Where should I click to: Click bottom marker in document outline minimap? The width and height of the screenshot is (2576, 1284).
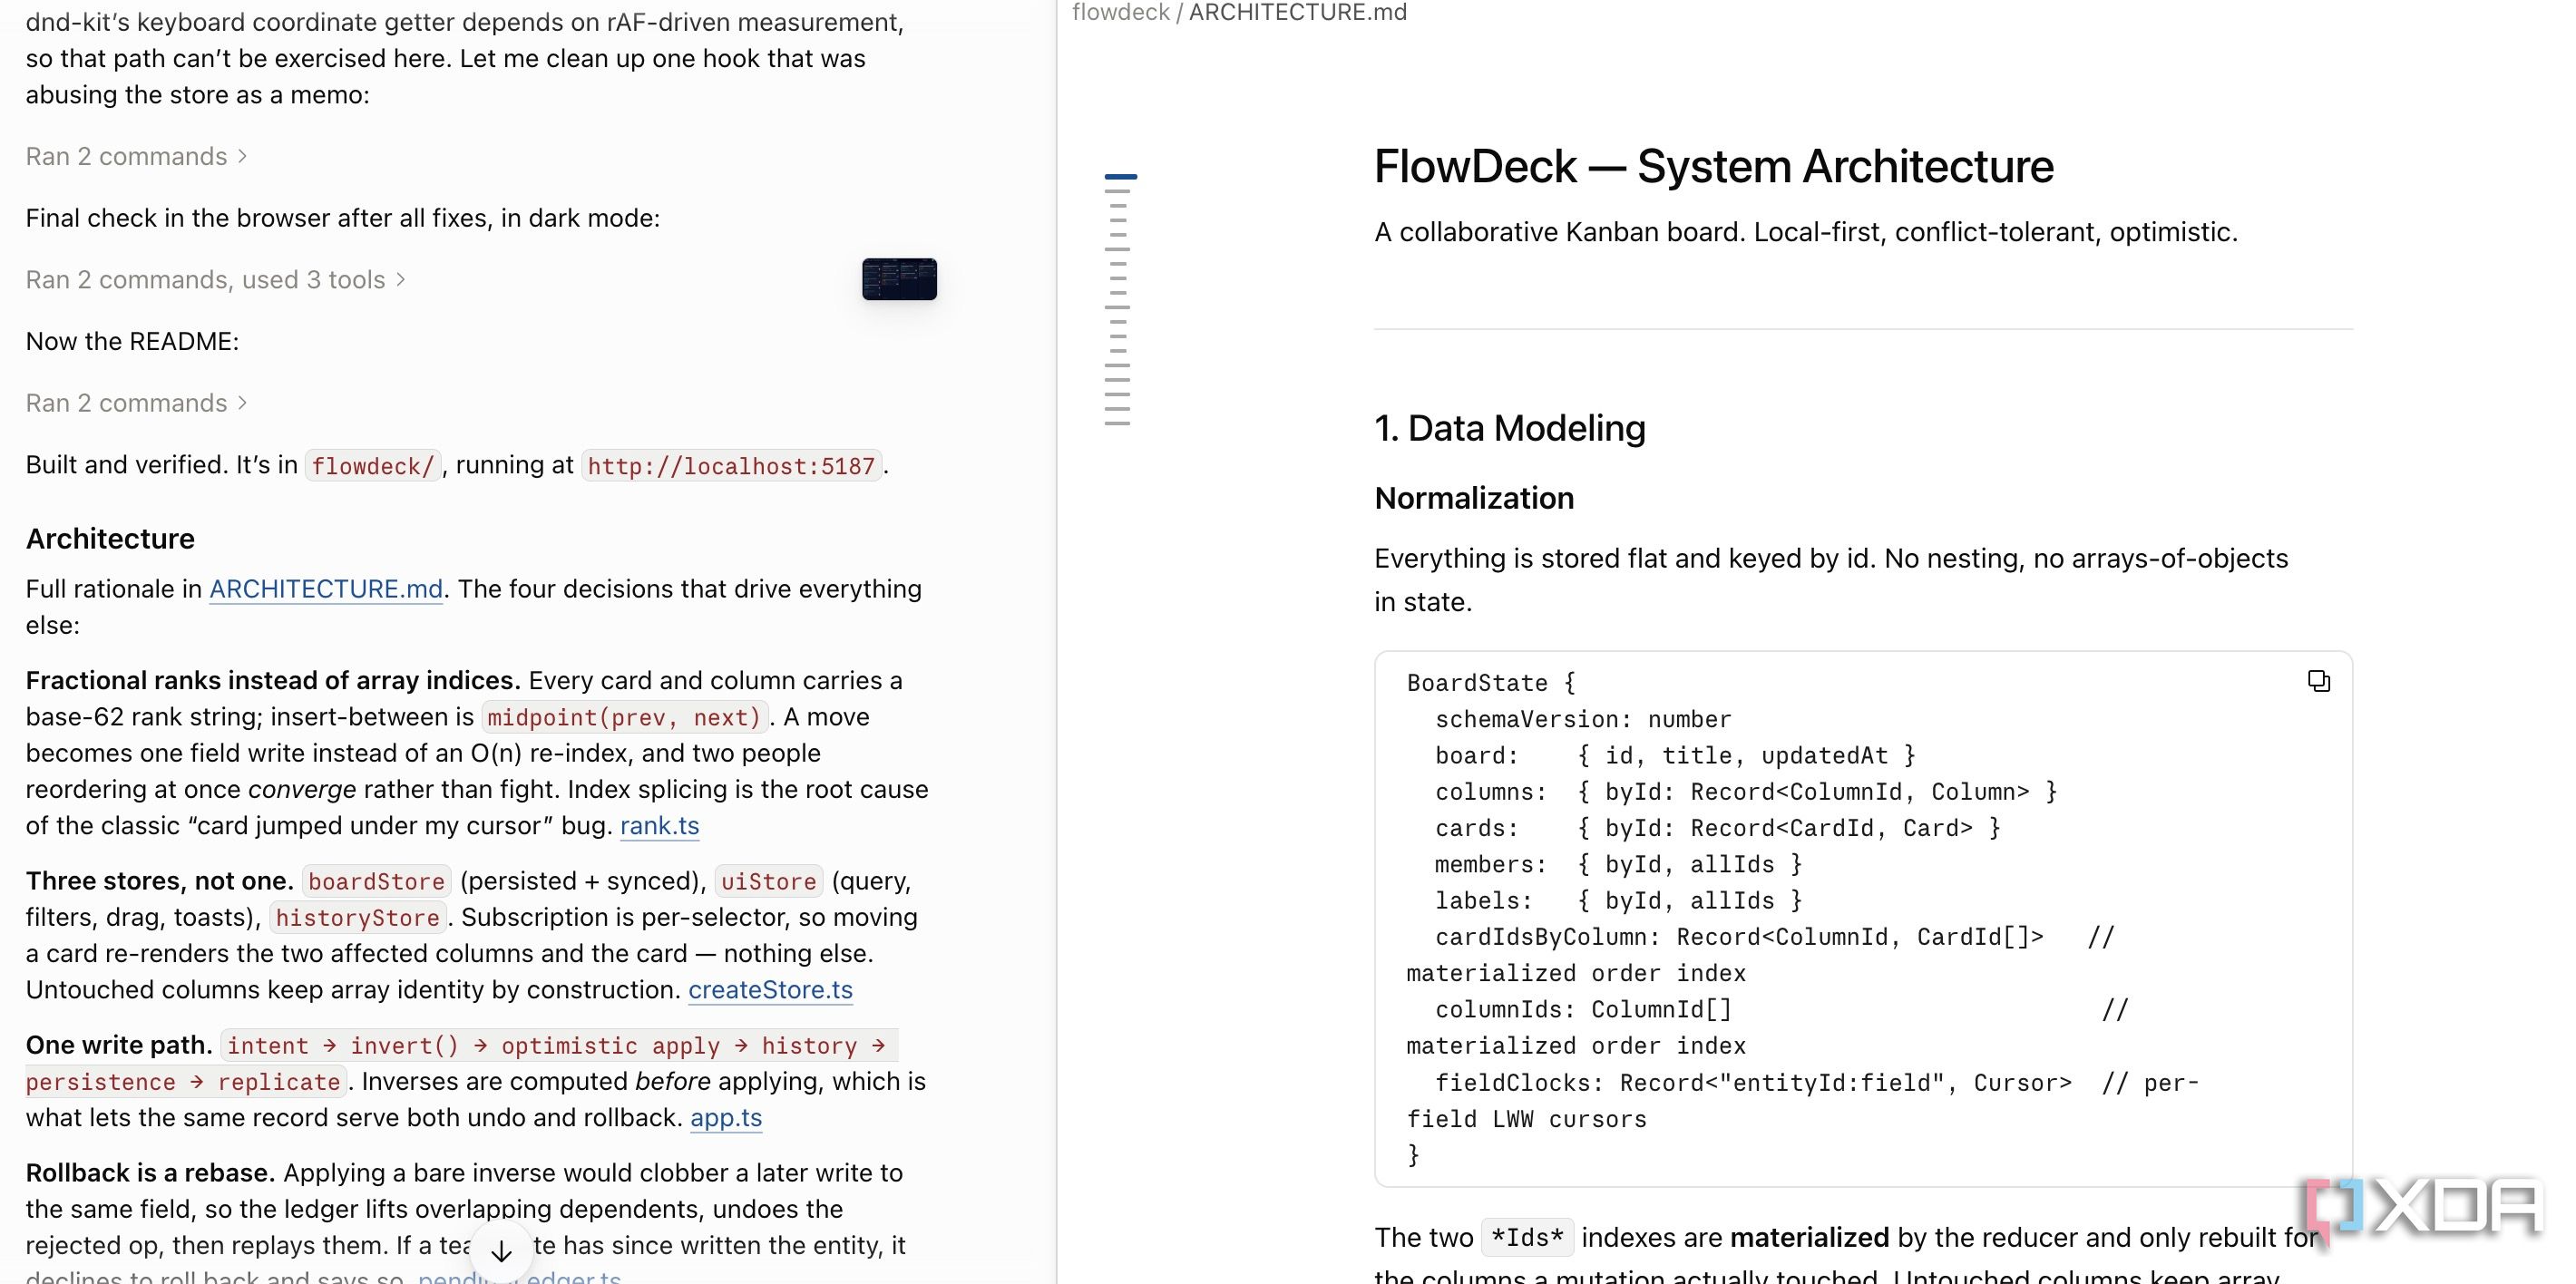pos(1117,424)
